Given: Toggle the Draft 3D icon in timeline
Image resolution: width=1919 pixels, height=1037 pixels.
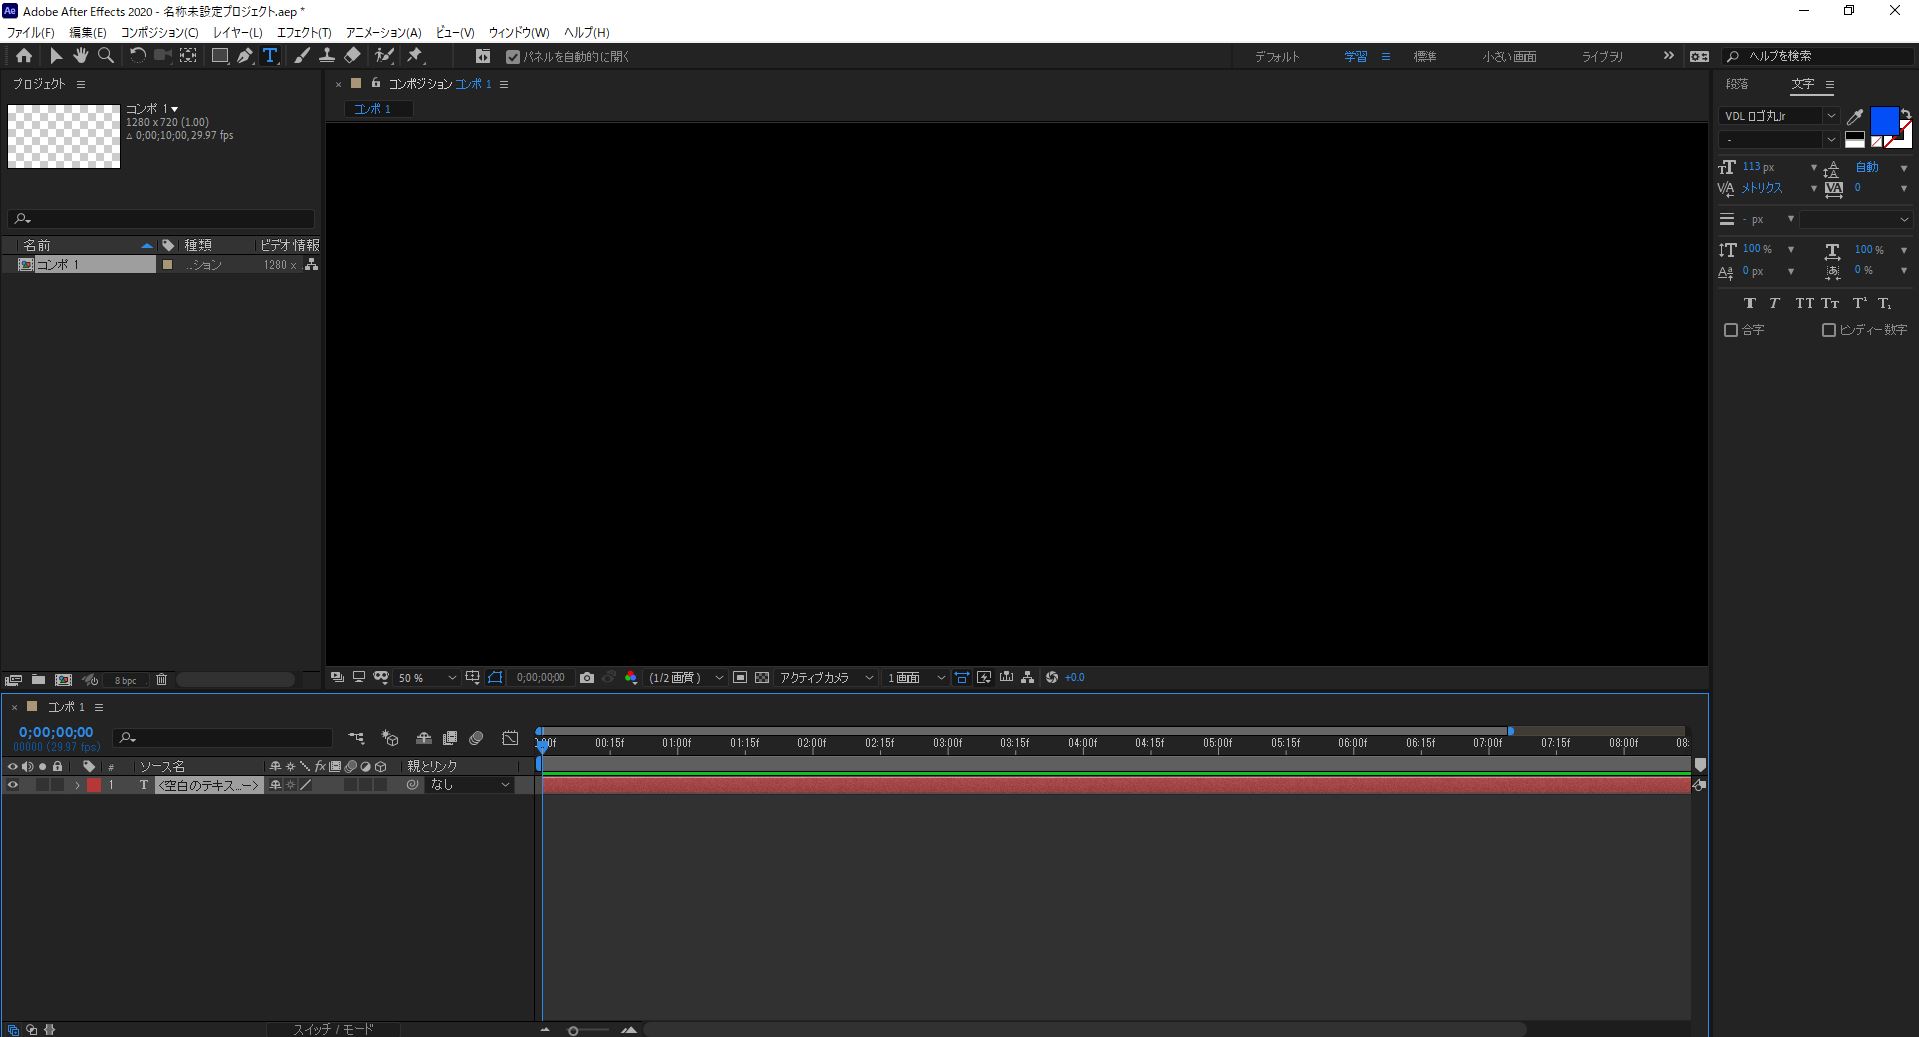Looking at the screenshot, I should [390, 738].
